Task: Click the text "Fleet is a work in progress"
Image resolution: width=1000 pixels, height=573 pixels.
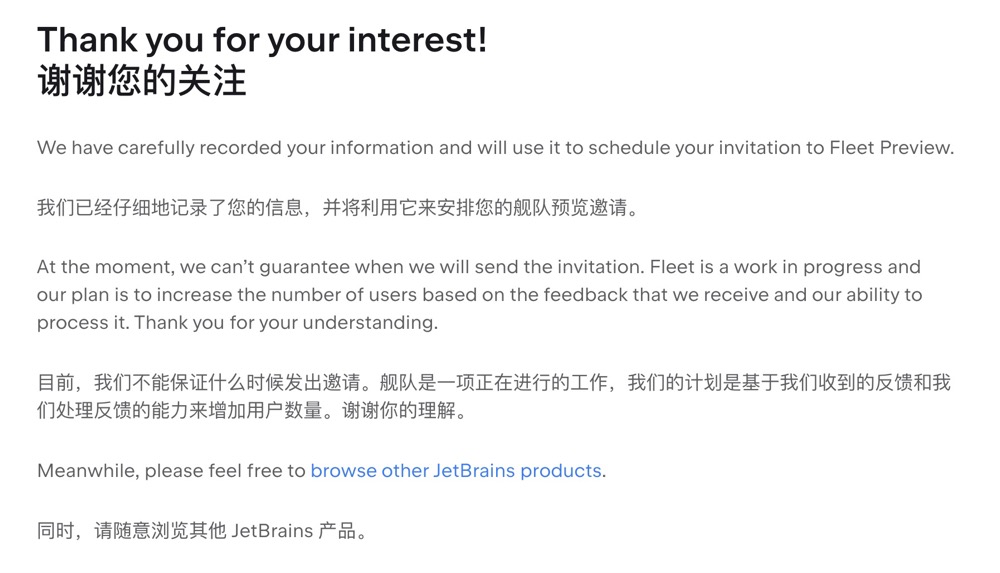Action: pyautogui.click(x=767, y=267)
